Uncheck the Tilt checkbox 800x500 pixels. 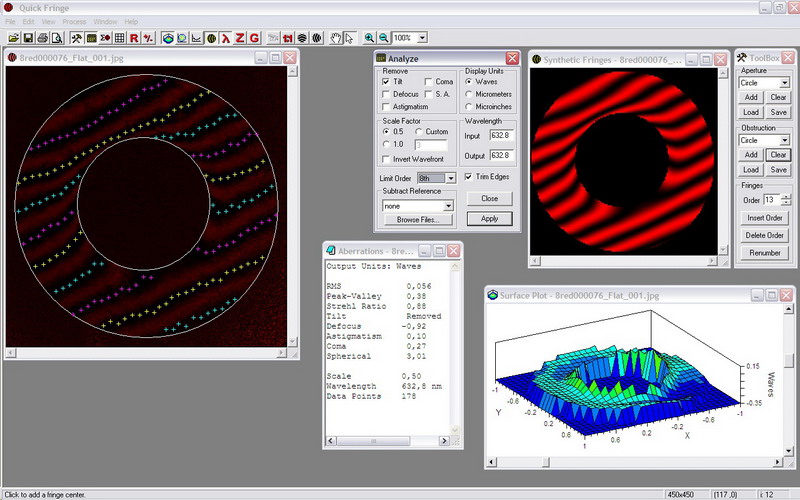tap(386, 82)
